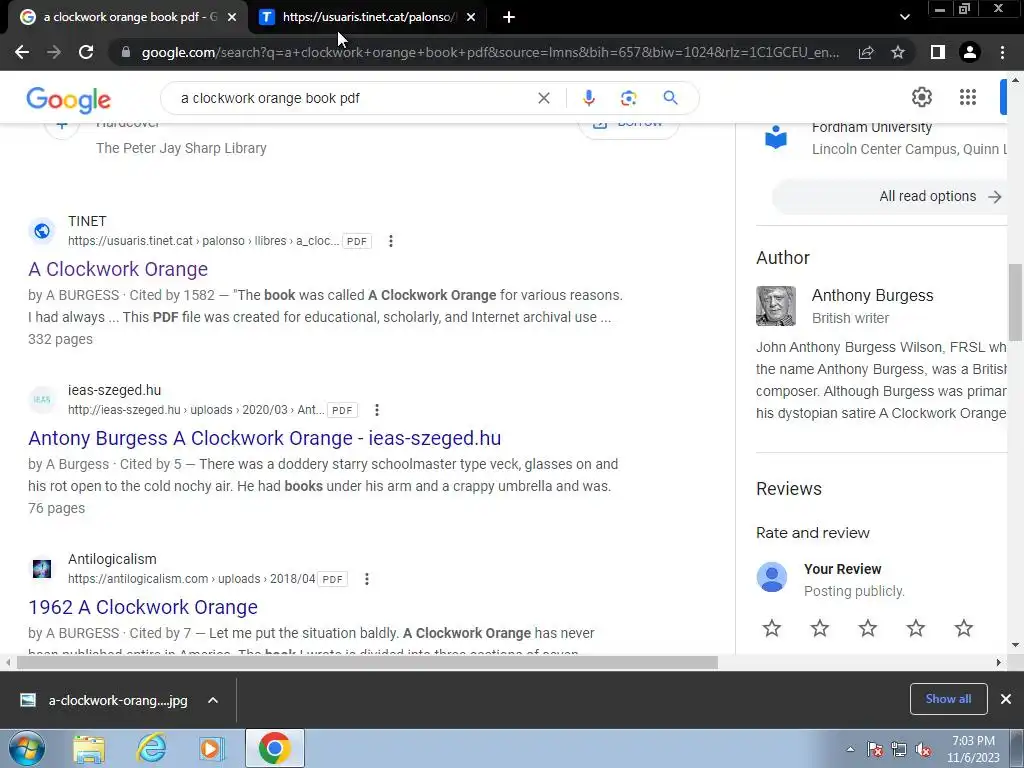Click the Antilogicalism site favicon
This screenshot has width=1024, height=768.
tap(42, 569)
